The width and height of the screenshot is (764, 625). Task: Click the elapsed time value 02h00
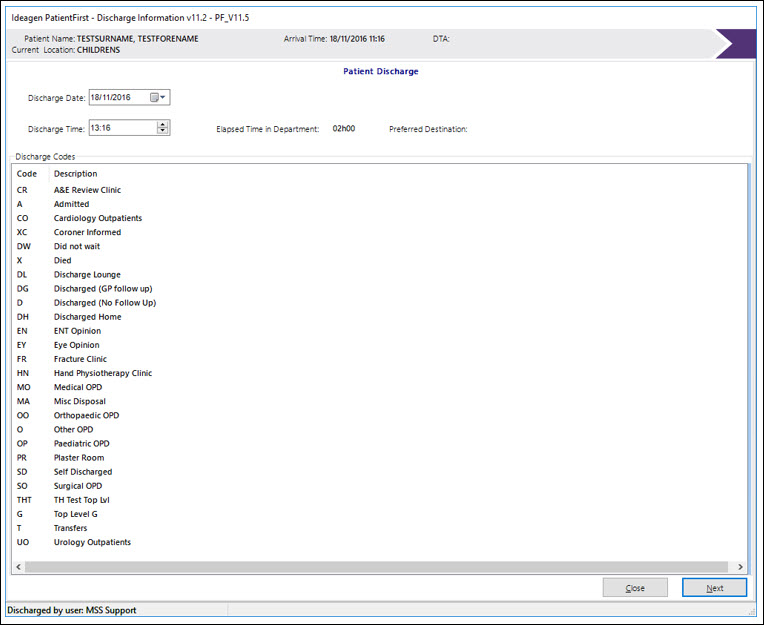coord(344,129)
